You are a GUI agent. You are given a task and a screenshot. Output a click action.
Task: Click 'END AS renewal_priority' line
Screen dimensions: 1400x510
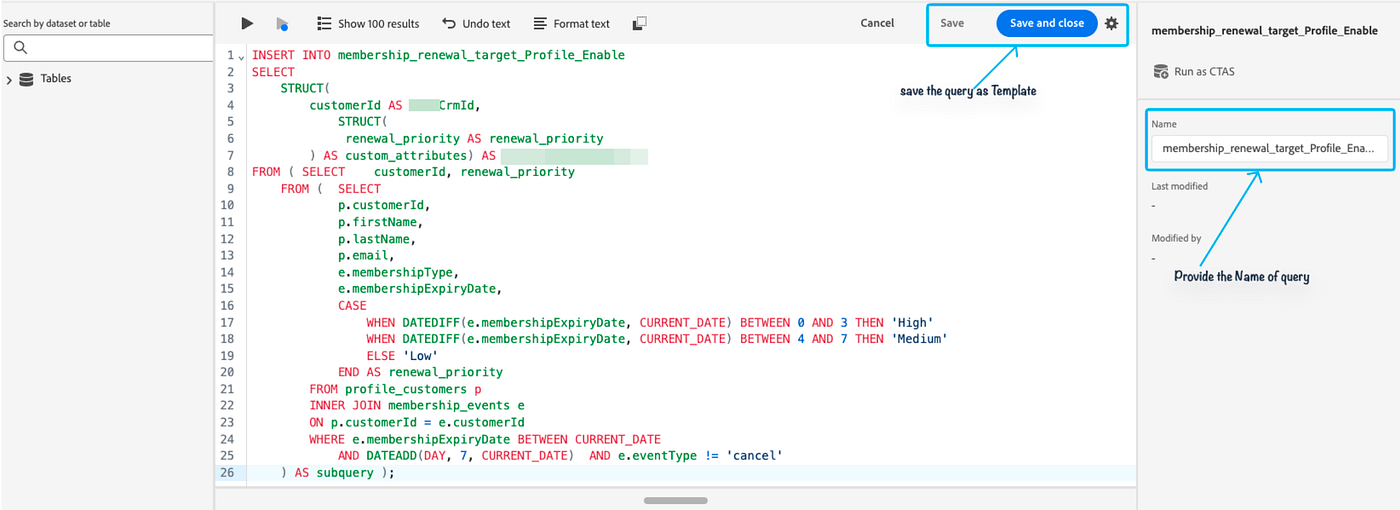pos(420,372)
